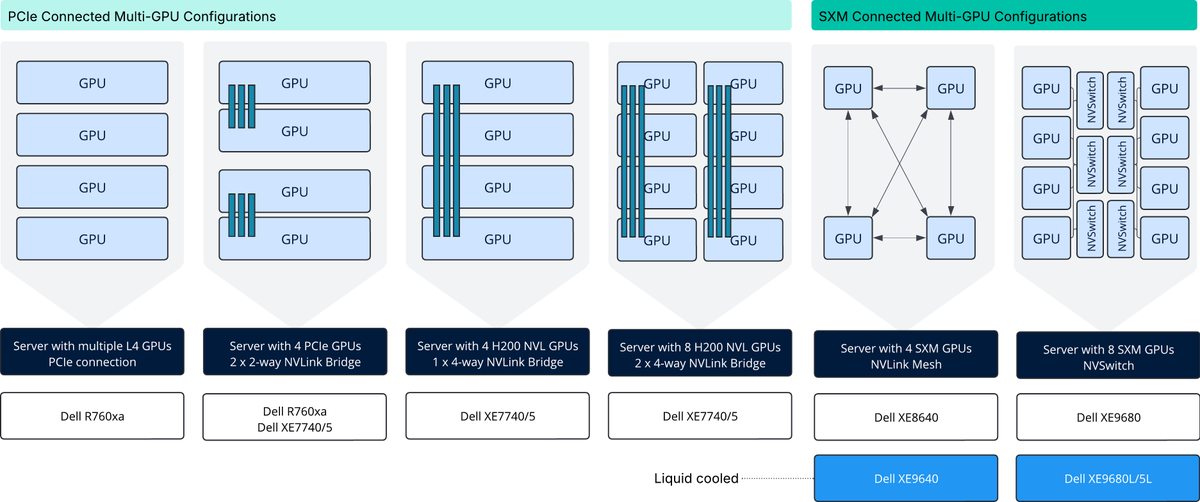This screenshot has width=1200, height=502.
Task: Click the SXM Connected Multi-GPU Configurations header
Action: click(x=1005, y=17)
